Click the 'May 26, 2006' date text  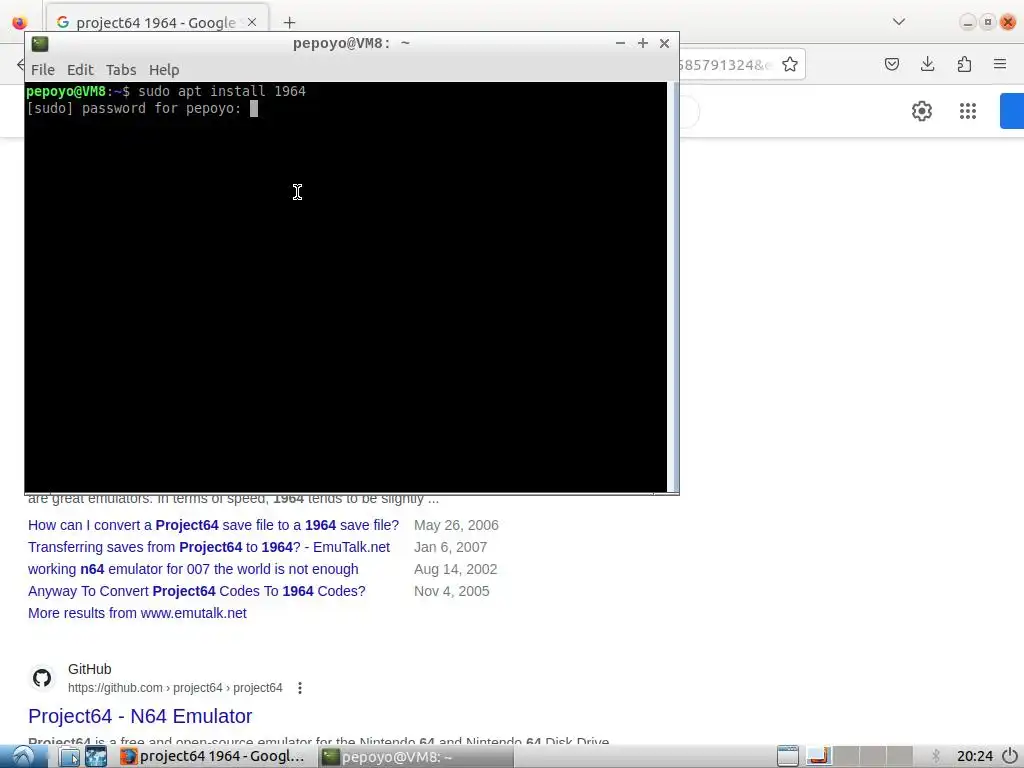tap(456, 525)
